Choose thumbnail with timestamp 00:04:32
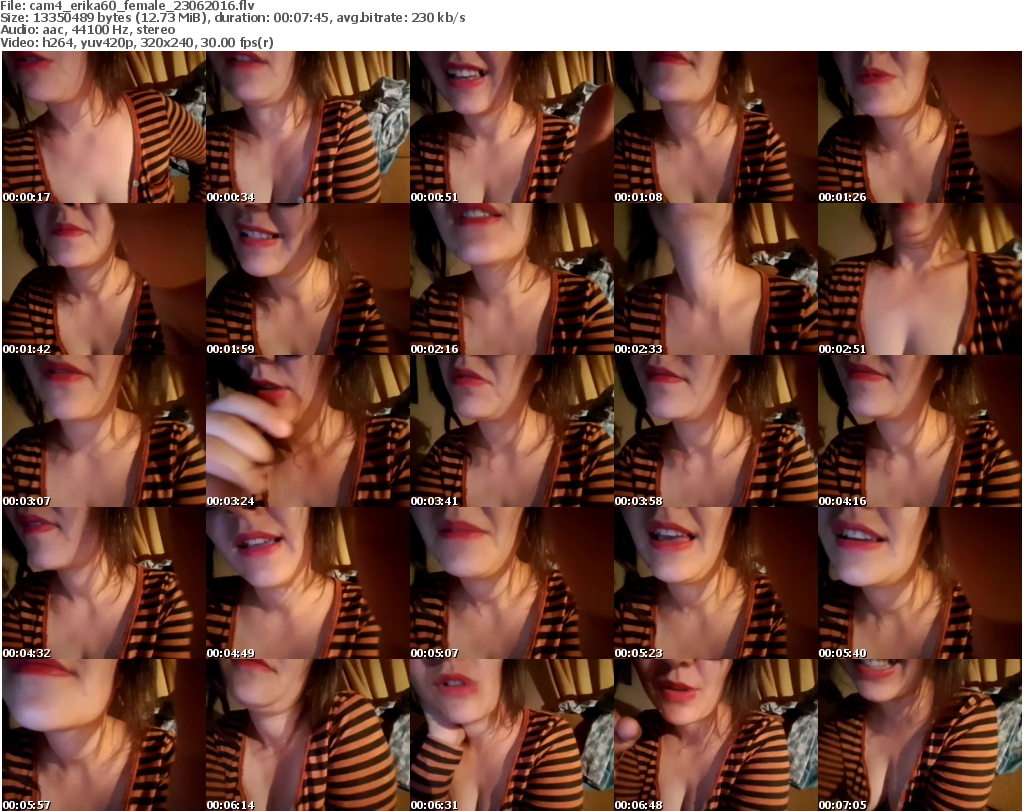The image size is (1024, 811). pyautogui.click(x=104, y=583)
